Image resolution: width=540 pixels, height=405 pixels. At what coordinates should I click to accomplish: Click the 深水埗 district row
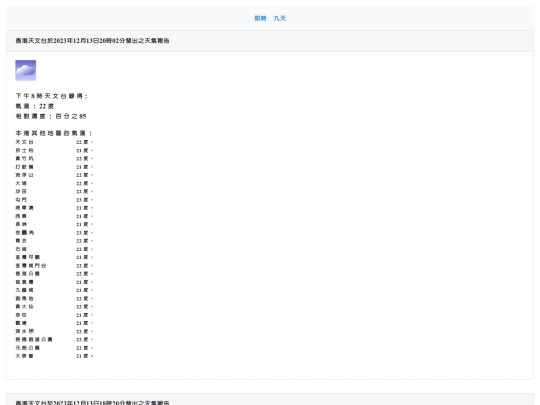(x=54, y=331)
